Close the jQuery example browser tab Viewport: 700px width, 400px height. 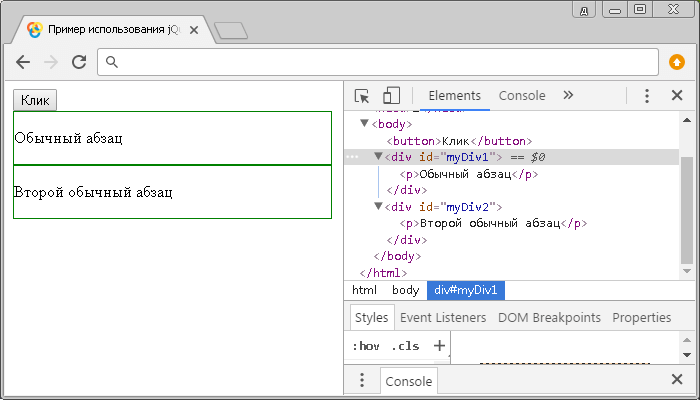pyautogui.click(x=194, y=30)
